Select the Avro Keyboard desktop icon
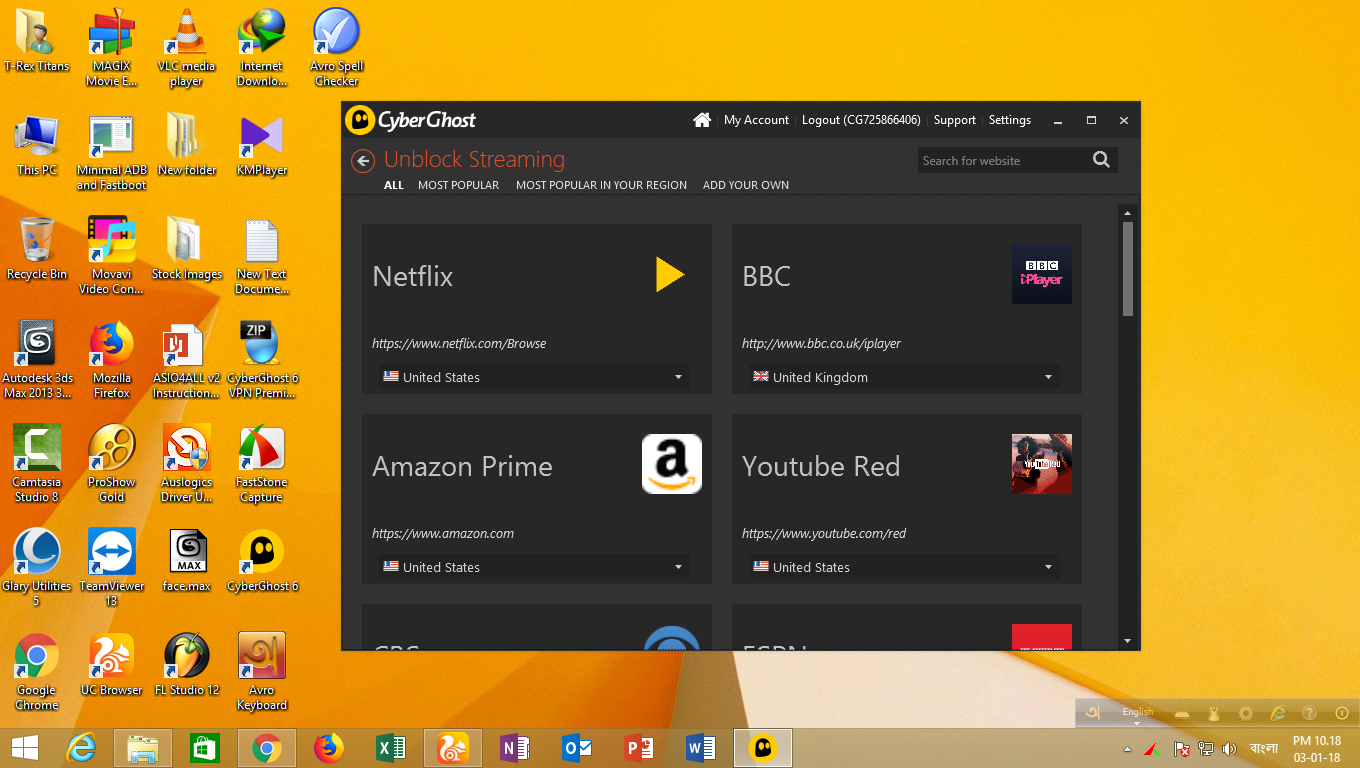This screenshot has height=768, width=1360. (x=262, y=672)
